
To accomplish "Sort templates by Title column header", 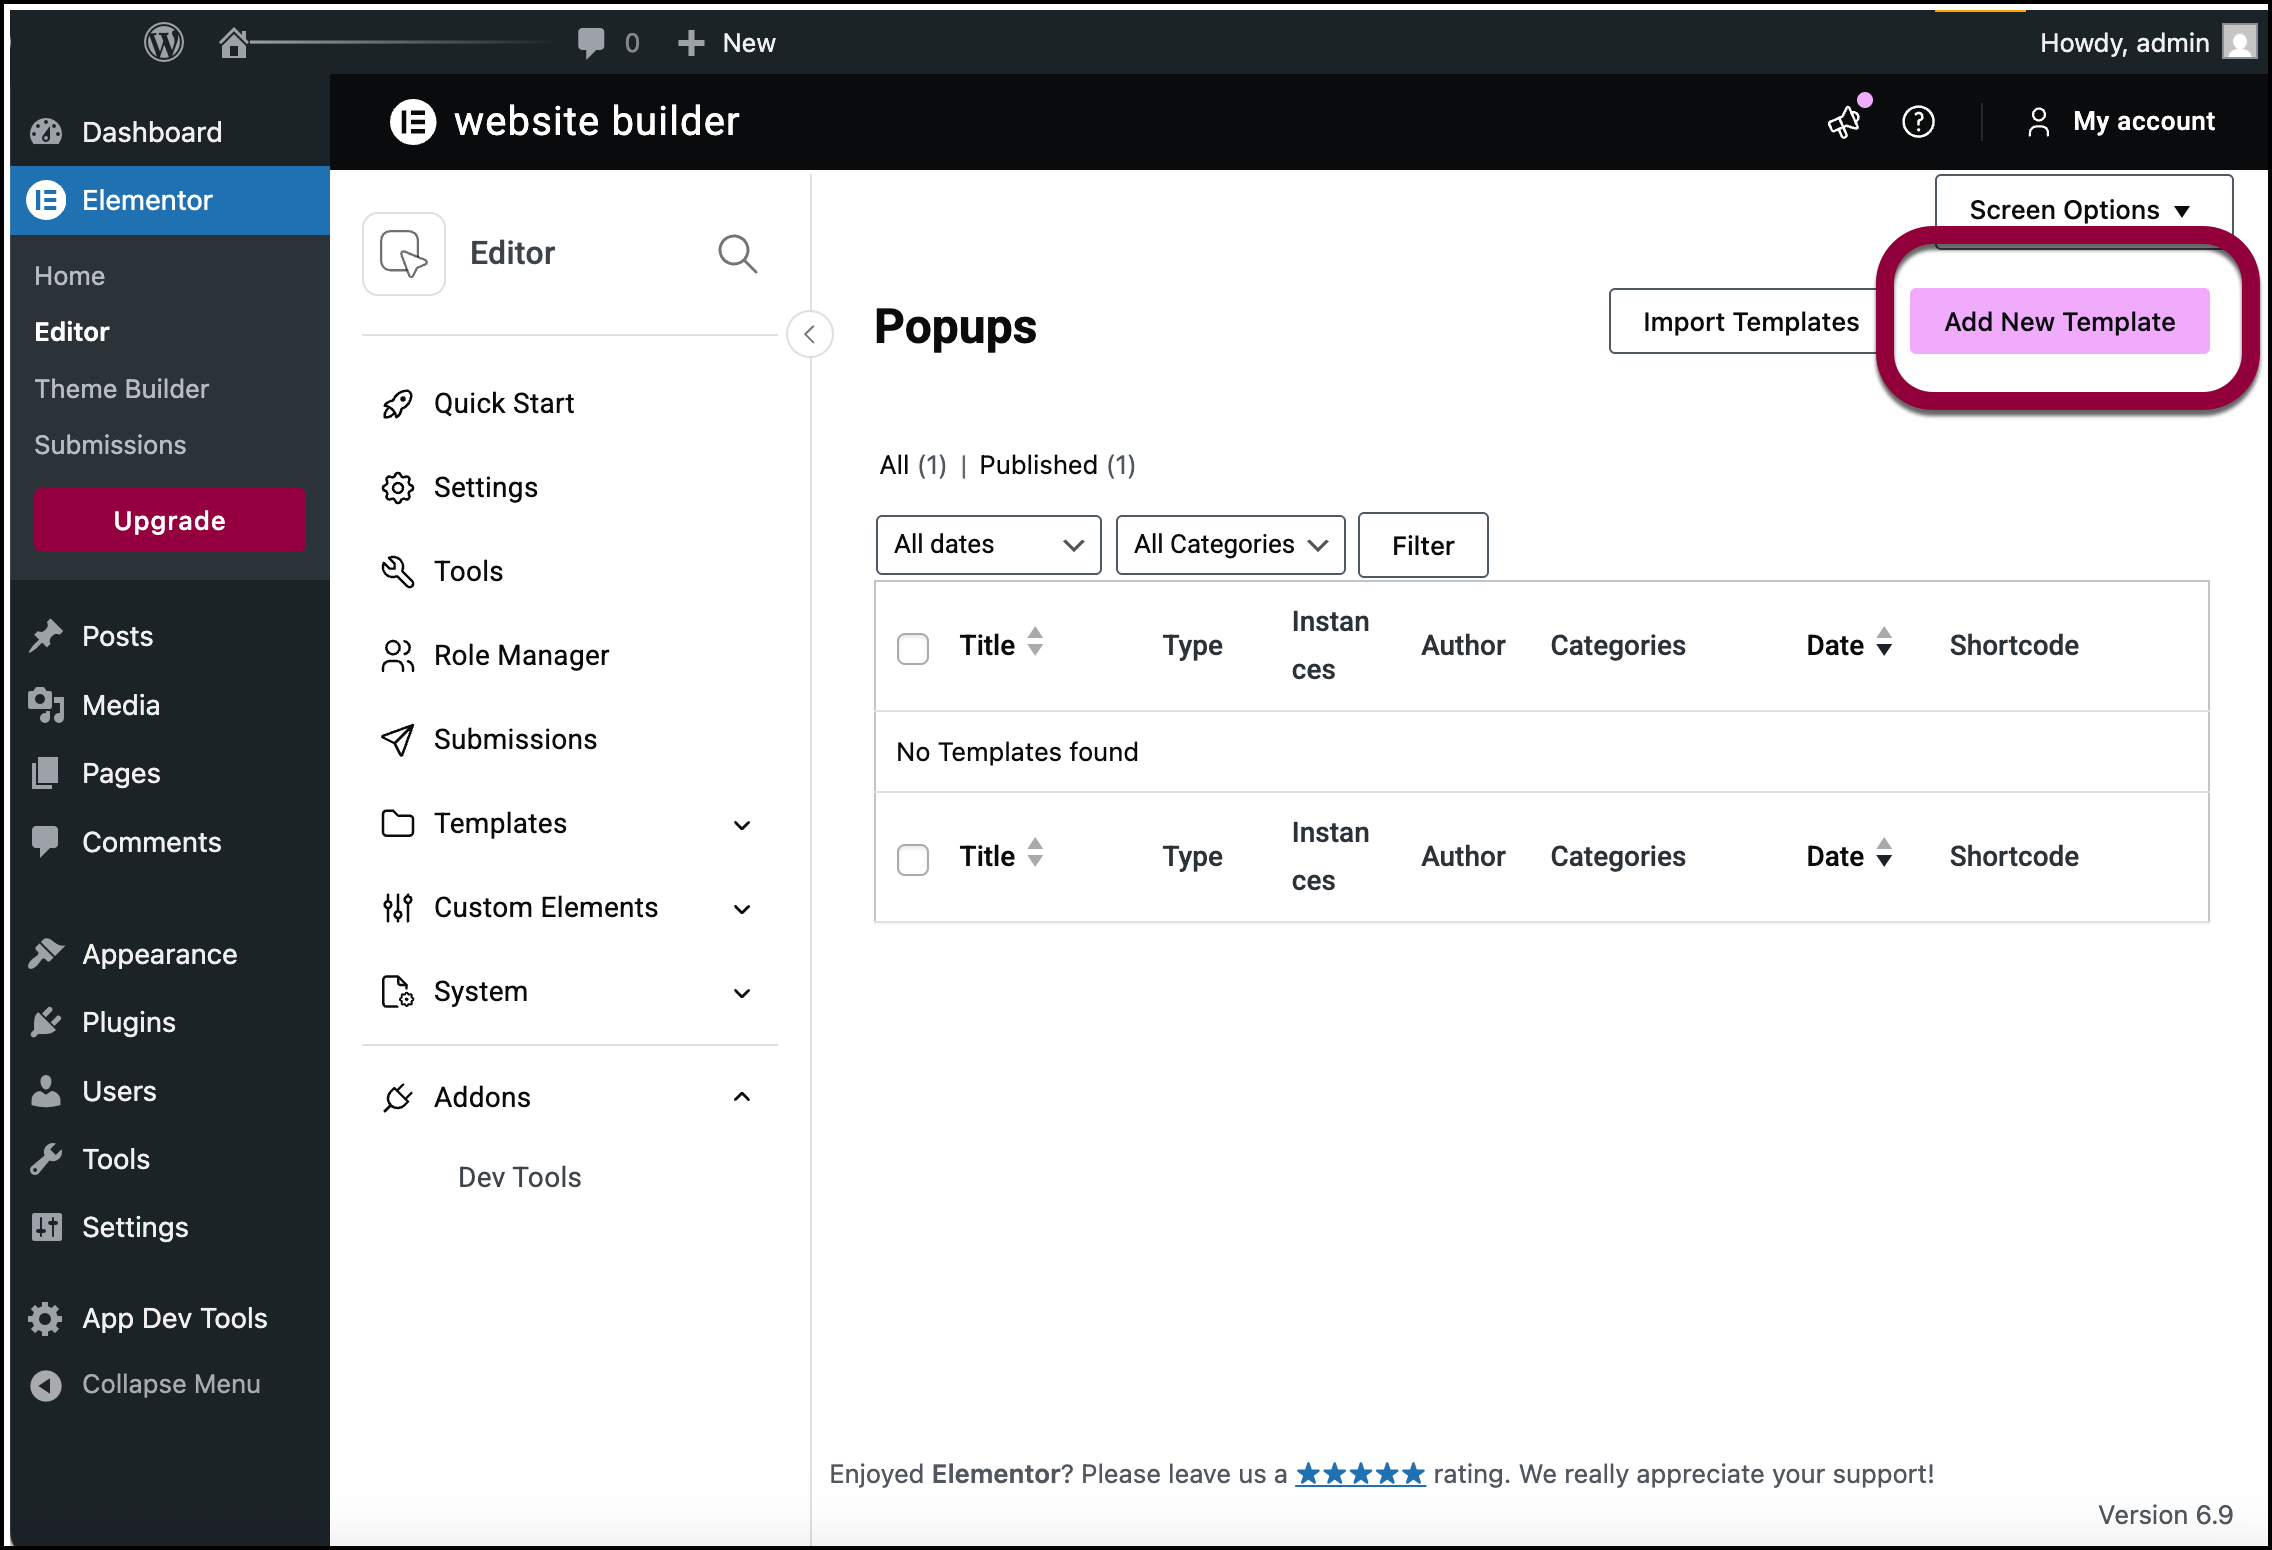I will [987, 646].
